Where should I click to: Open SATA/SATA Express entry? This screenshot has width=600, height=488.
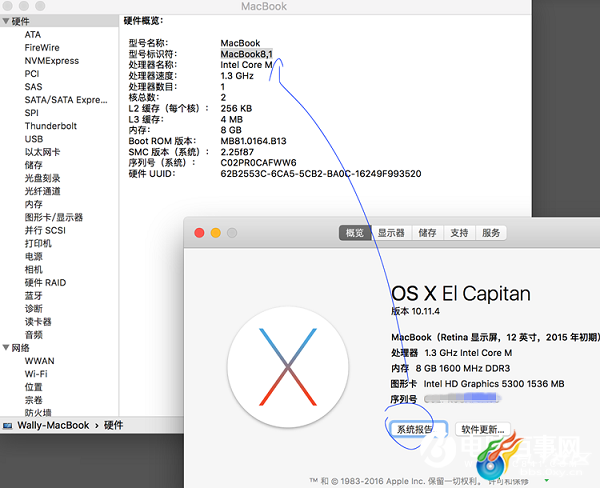[66, 100]
